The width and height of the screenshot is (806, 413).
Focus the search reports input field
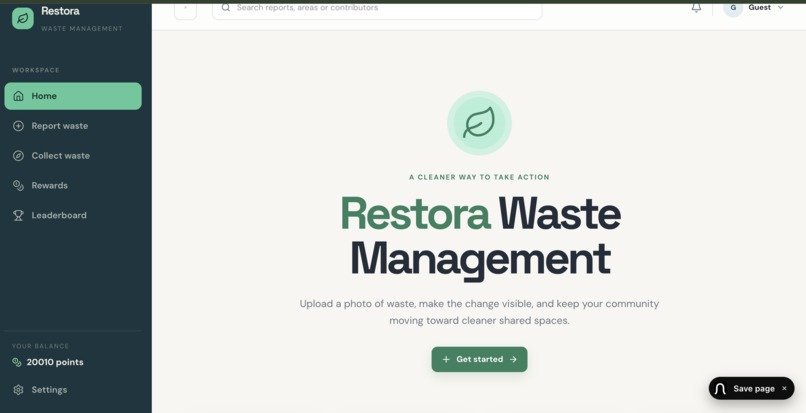pyautogui.click(x=377, y=9)
